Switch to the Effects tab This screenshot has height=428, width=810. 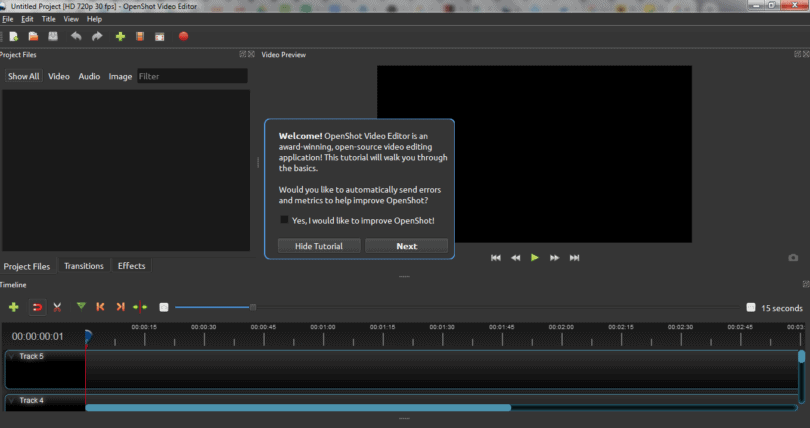[131, 266]
